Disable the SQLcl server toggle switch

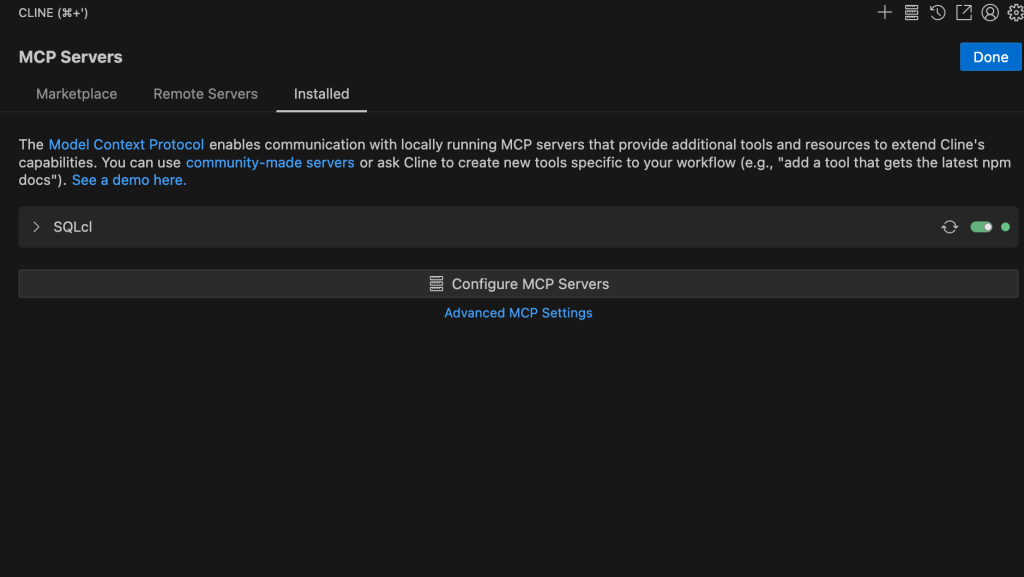[981, 227]
